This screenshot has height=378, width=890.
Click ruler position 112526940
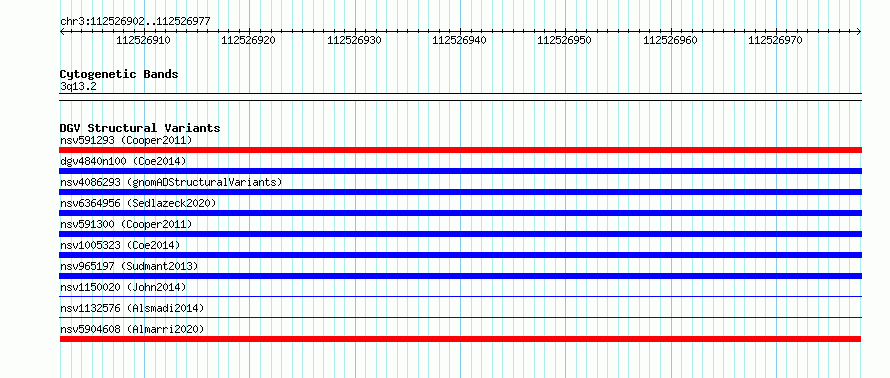coord(459,40)
